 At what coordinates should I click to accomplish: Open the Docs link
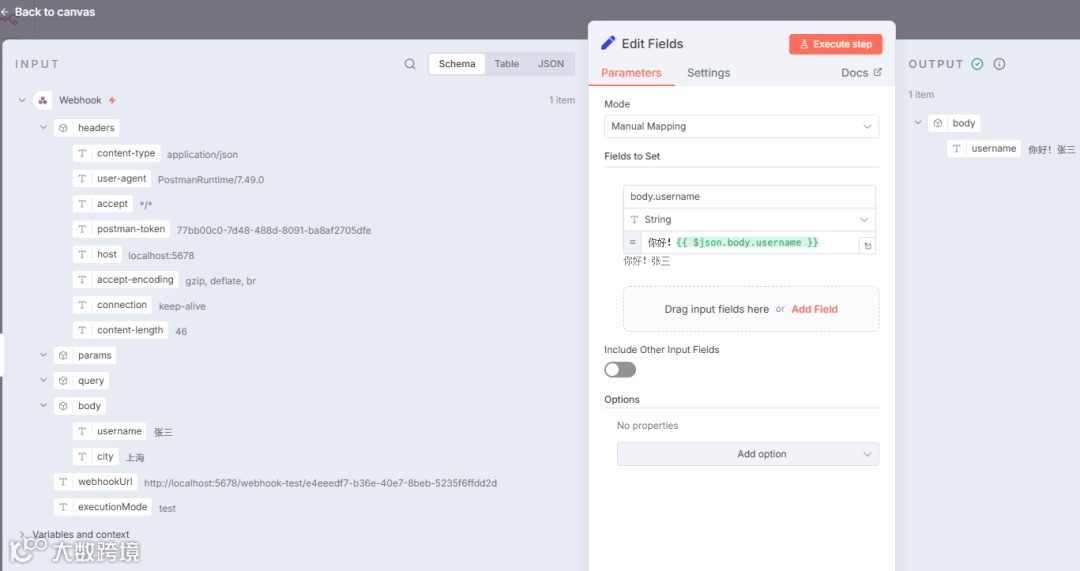pyautogui.click(x=861, y=73)
